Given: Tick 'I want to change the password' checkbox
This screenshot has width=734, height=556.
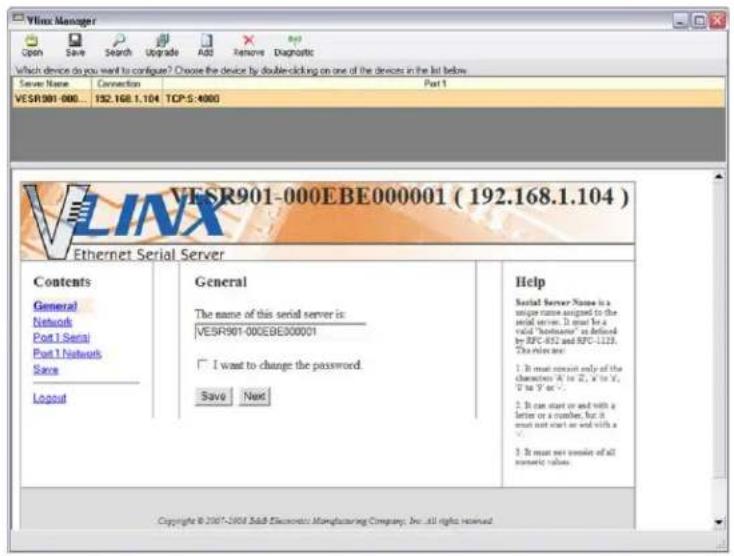Looking at the screenshot, I should [202, 364].
